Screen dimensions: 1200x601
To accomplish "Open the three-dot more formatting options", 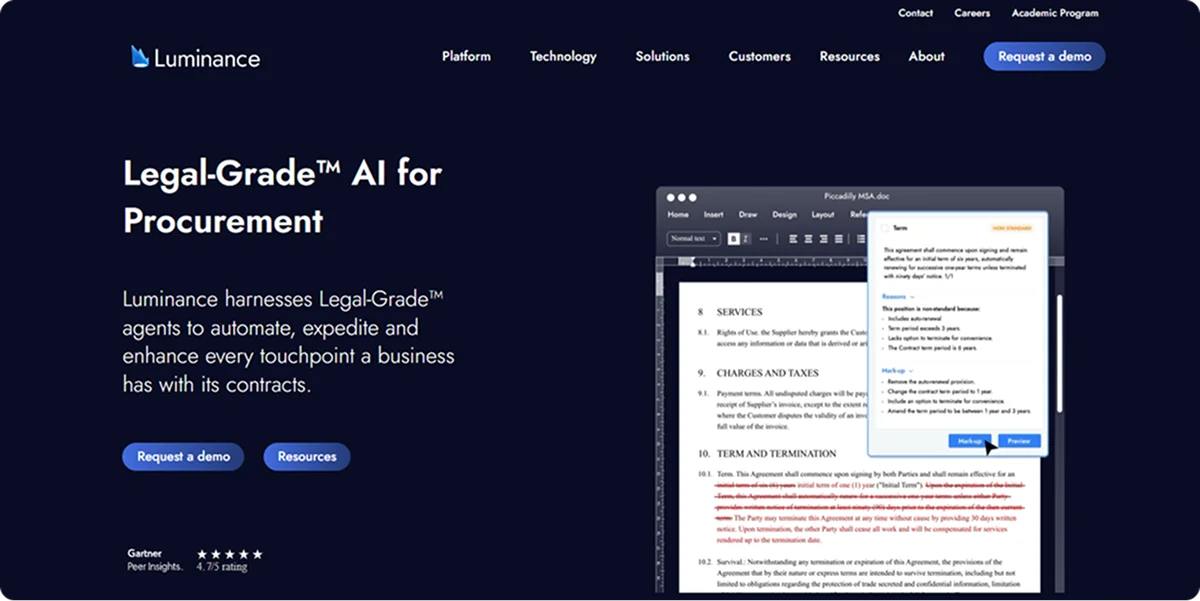I will pyautogui.click(x=764, y=239).
